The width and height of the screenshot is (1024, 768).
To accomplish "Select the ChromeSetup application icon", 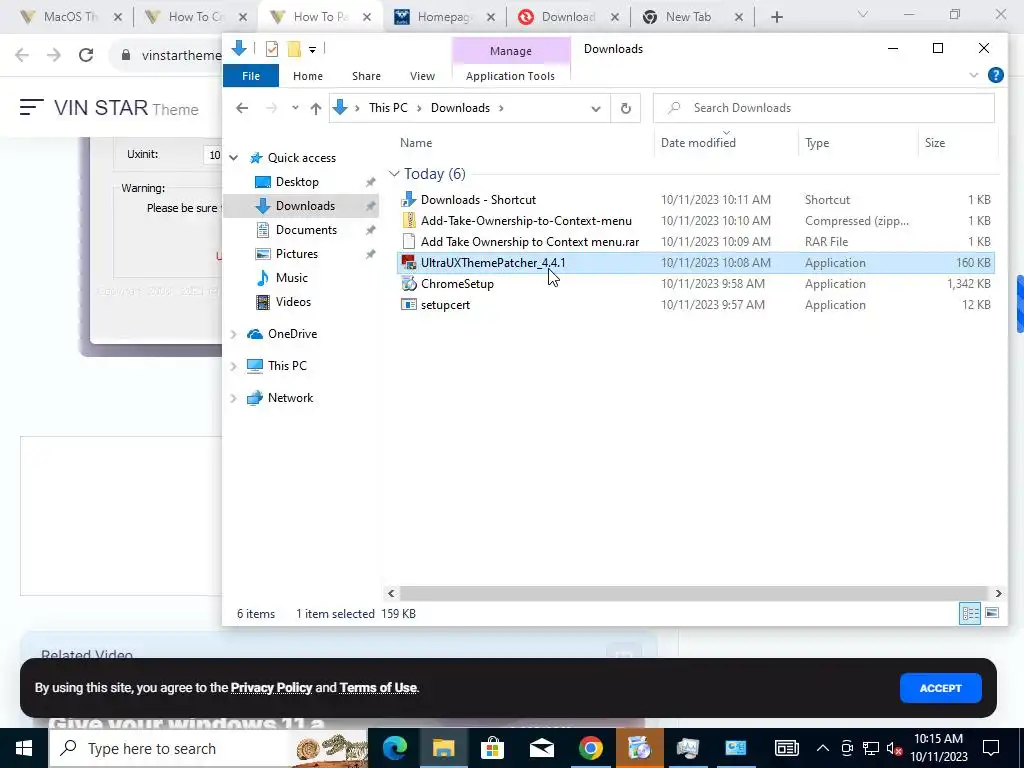I will click(x=409, y=283).
